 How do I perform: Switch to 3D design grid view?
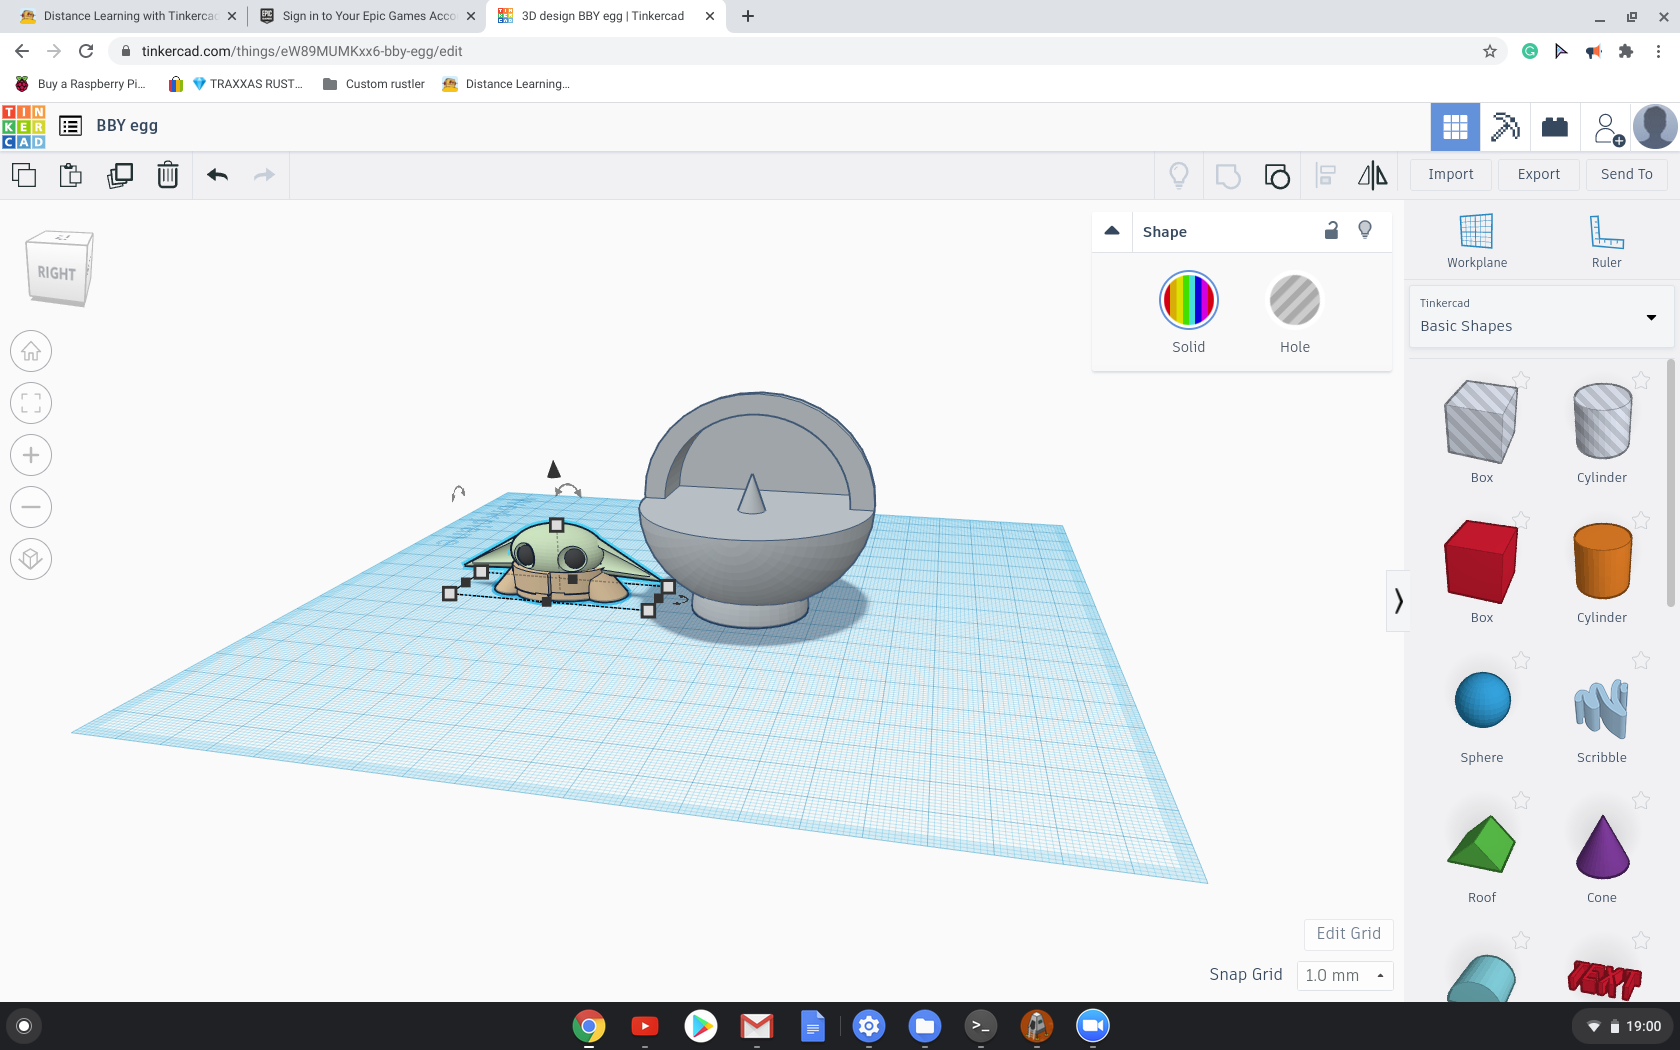[x=1455, y=127]
